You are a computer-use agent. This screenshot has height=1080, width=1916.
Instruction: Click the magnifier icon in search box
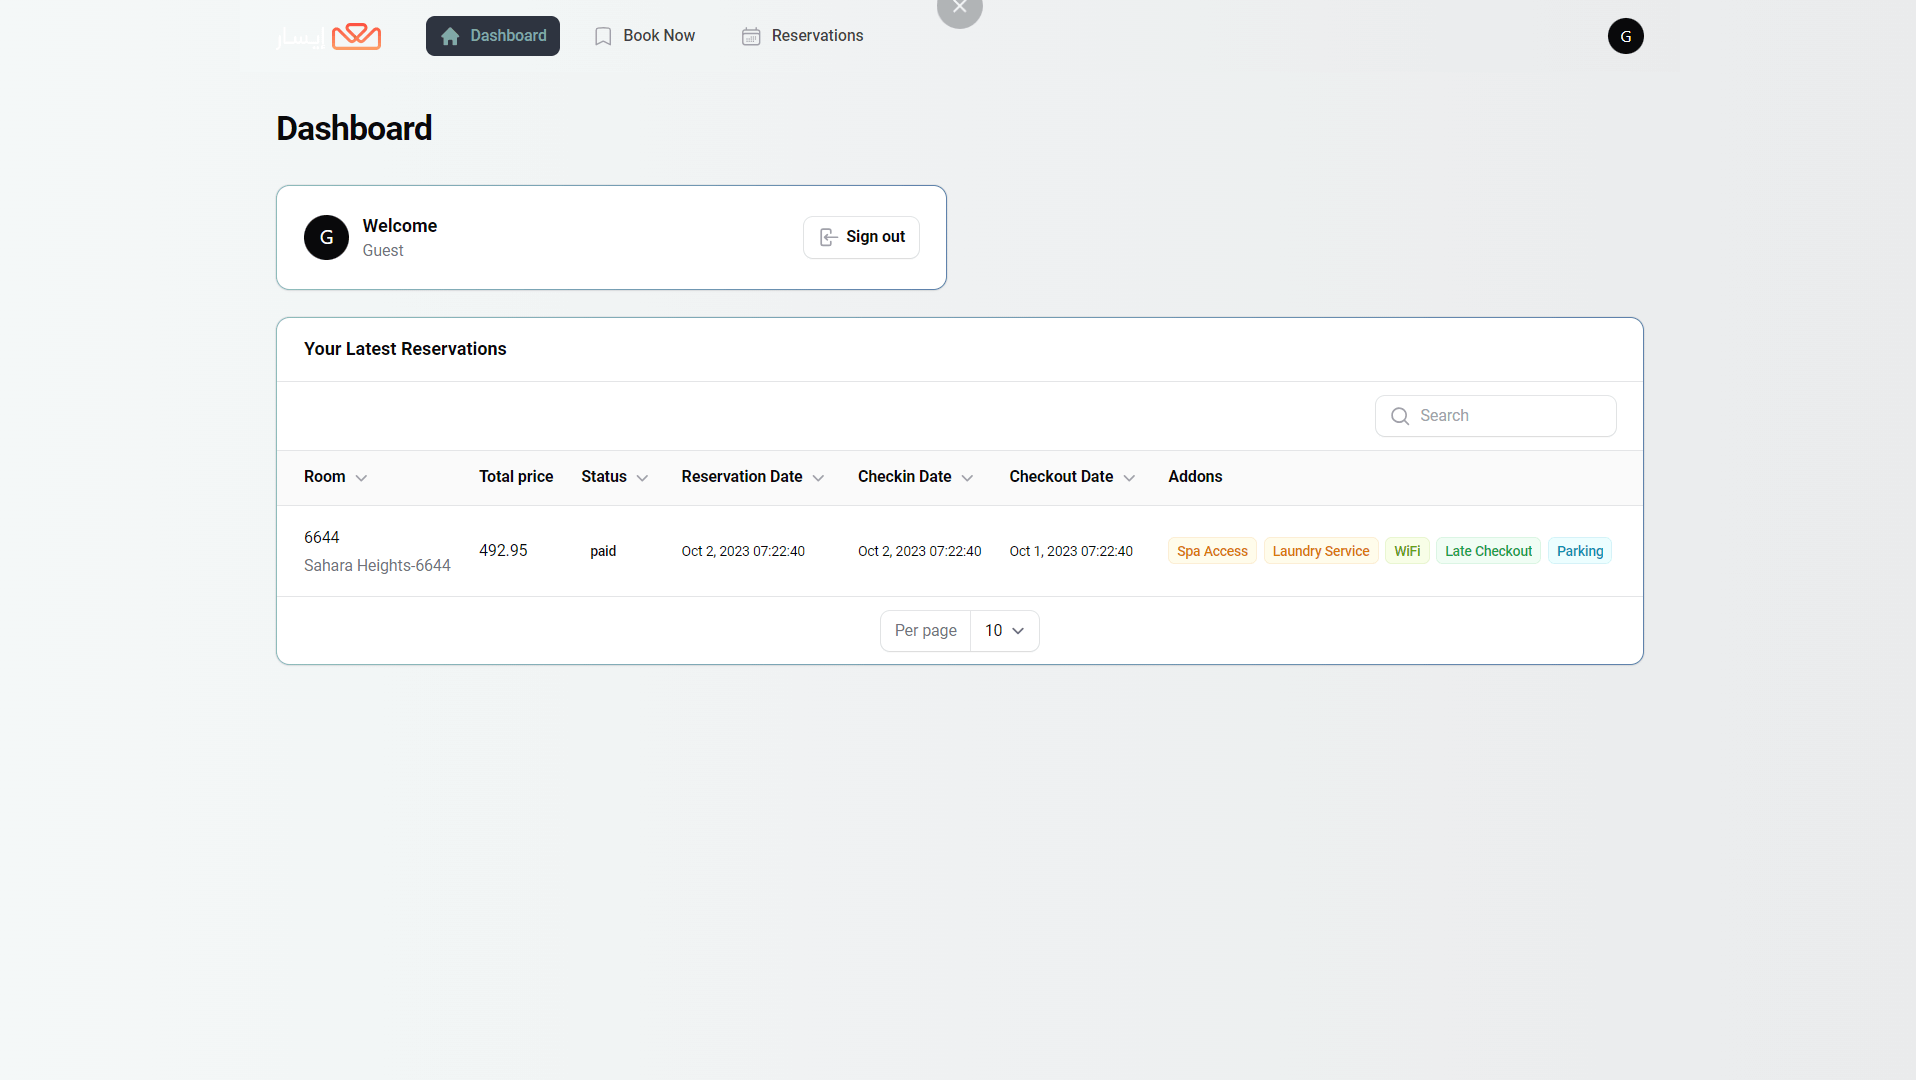(x=1400, y=416)
